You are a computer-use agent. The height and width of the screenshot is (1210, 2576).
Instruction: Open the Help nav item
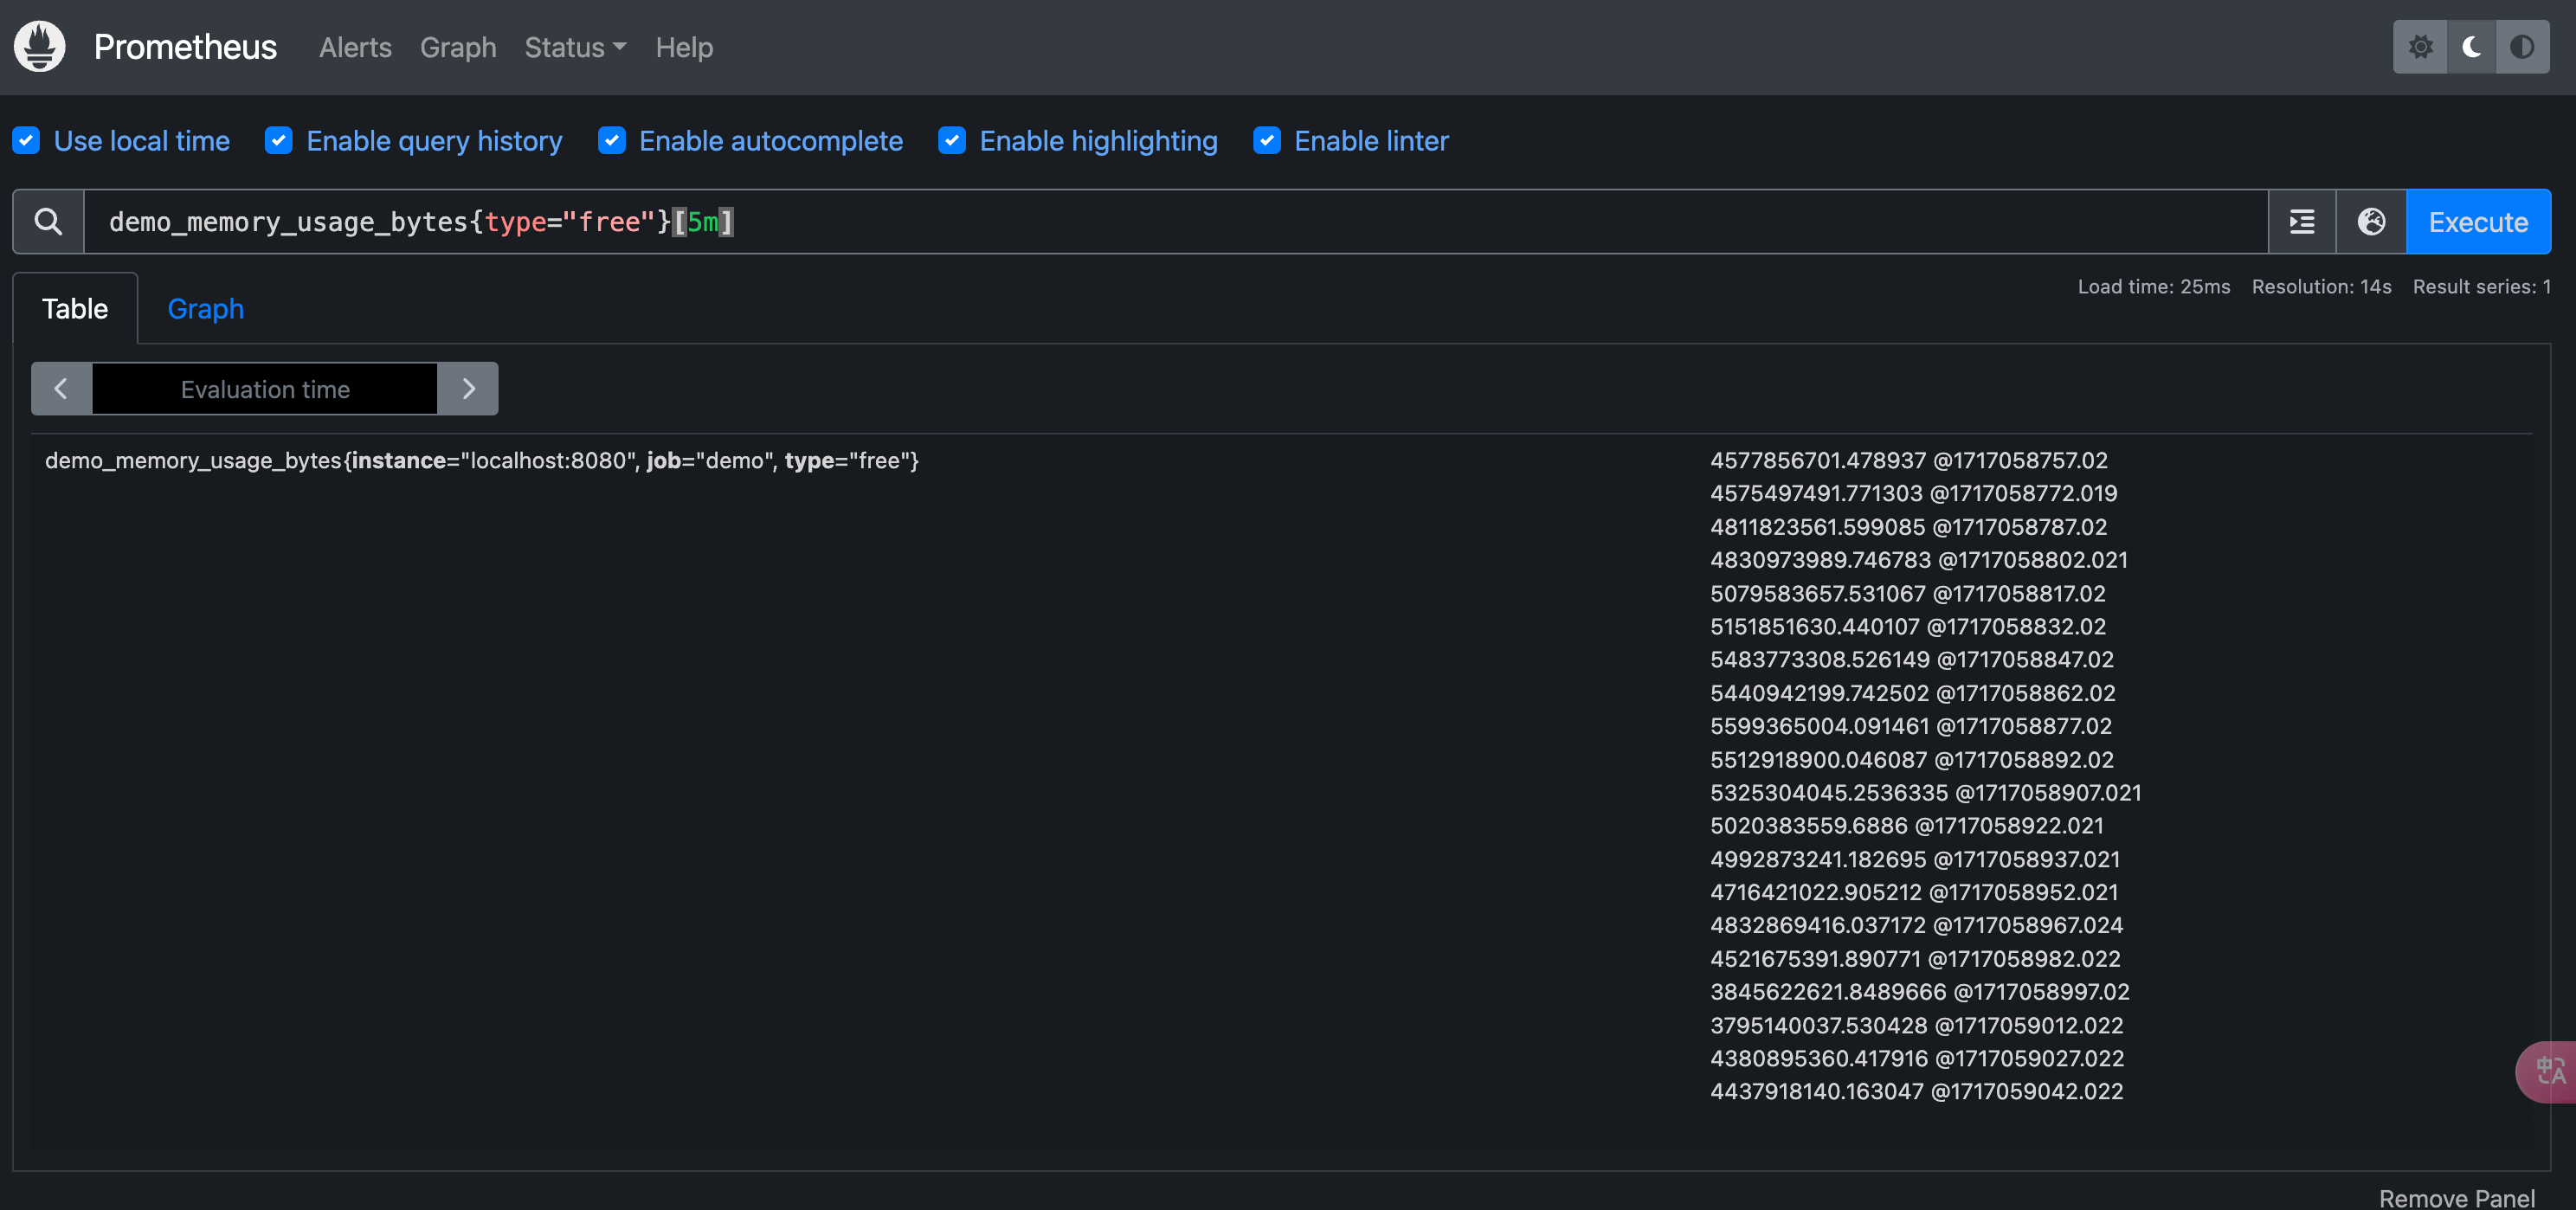(684, 47)
